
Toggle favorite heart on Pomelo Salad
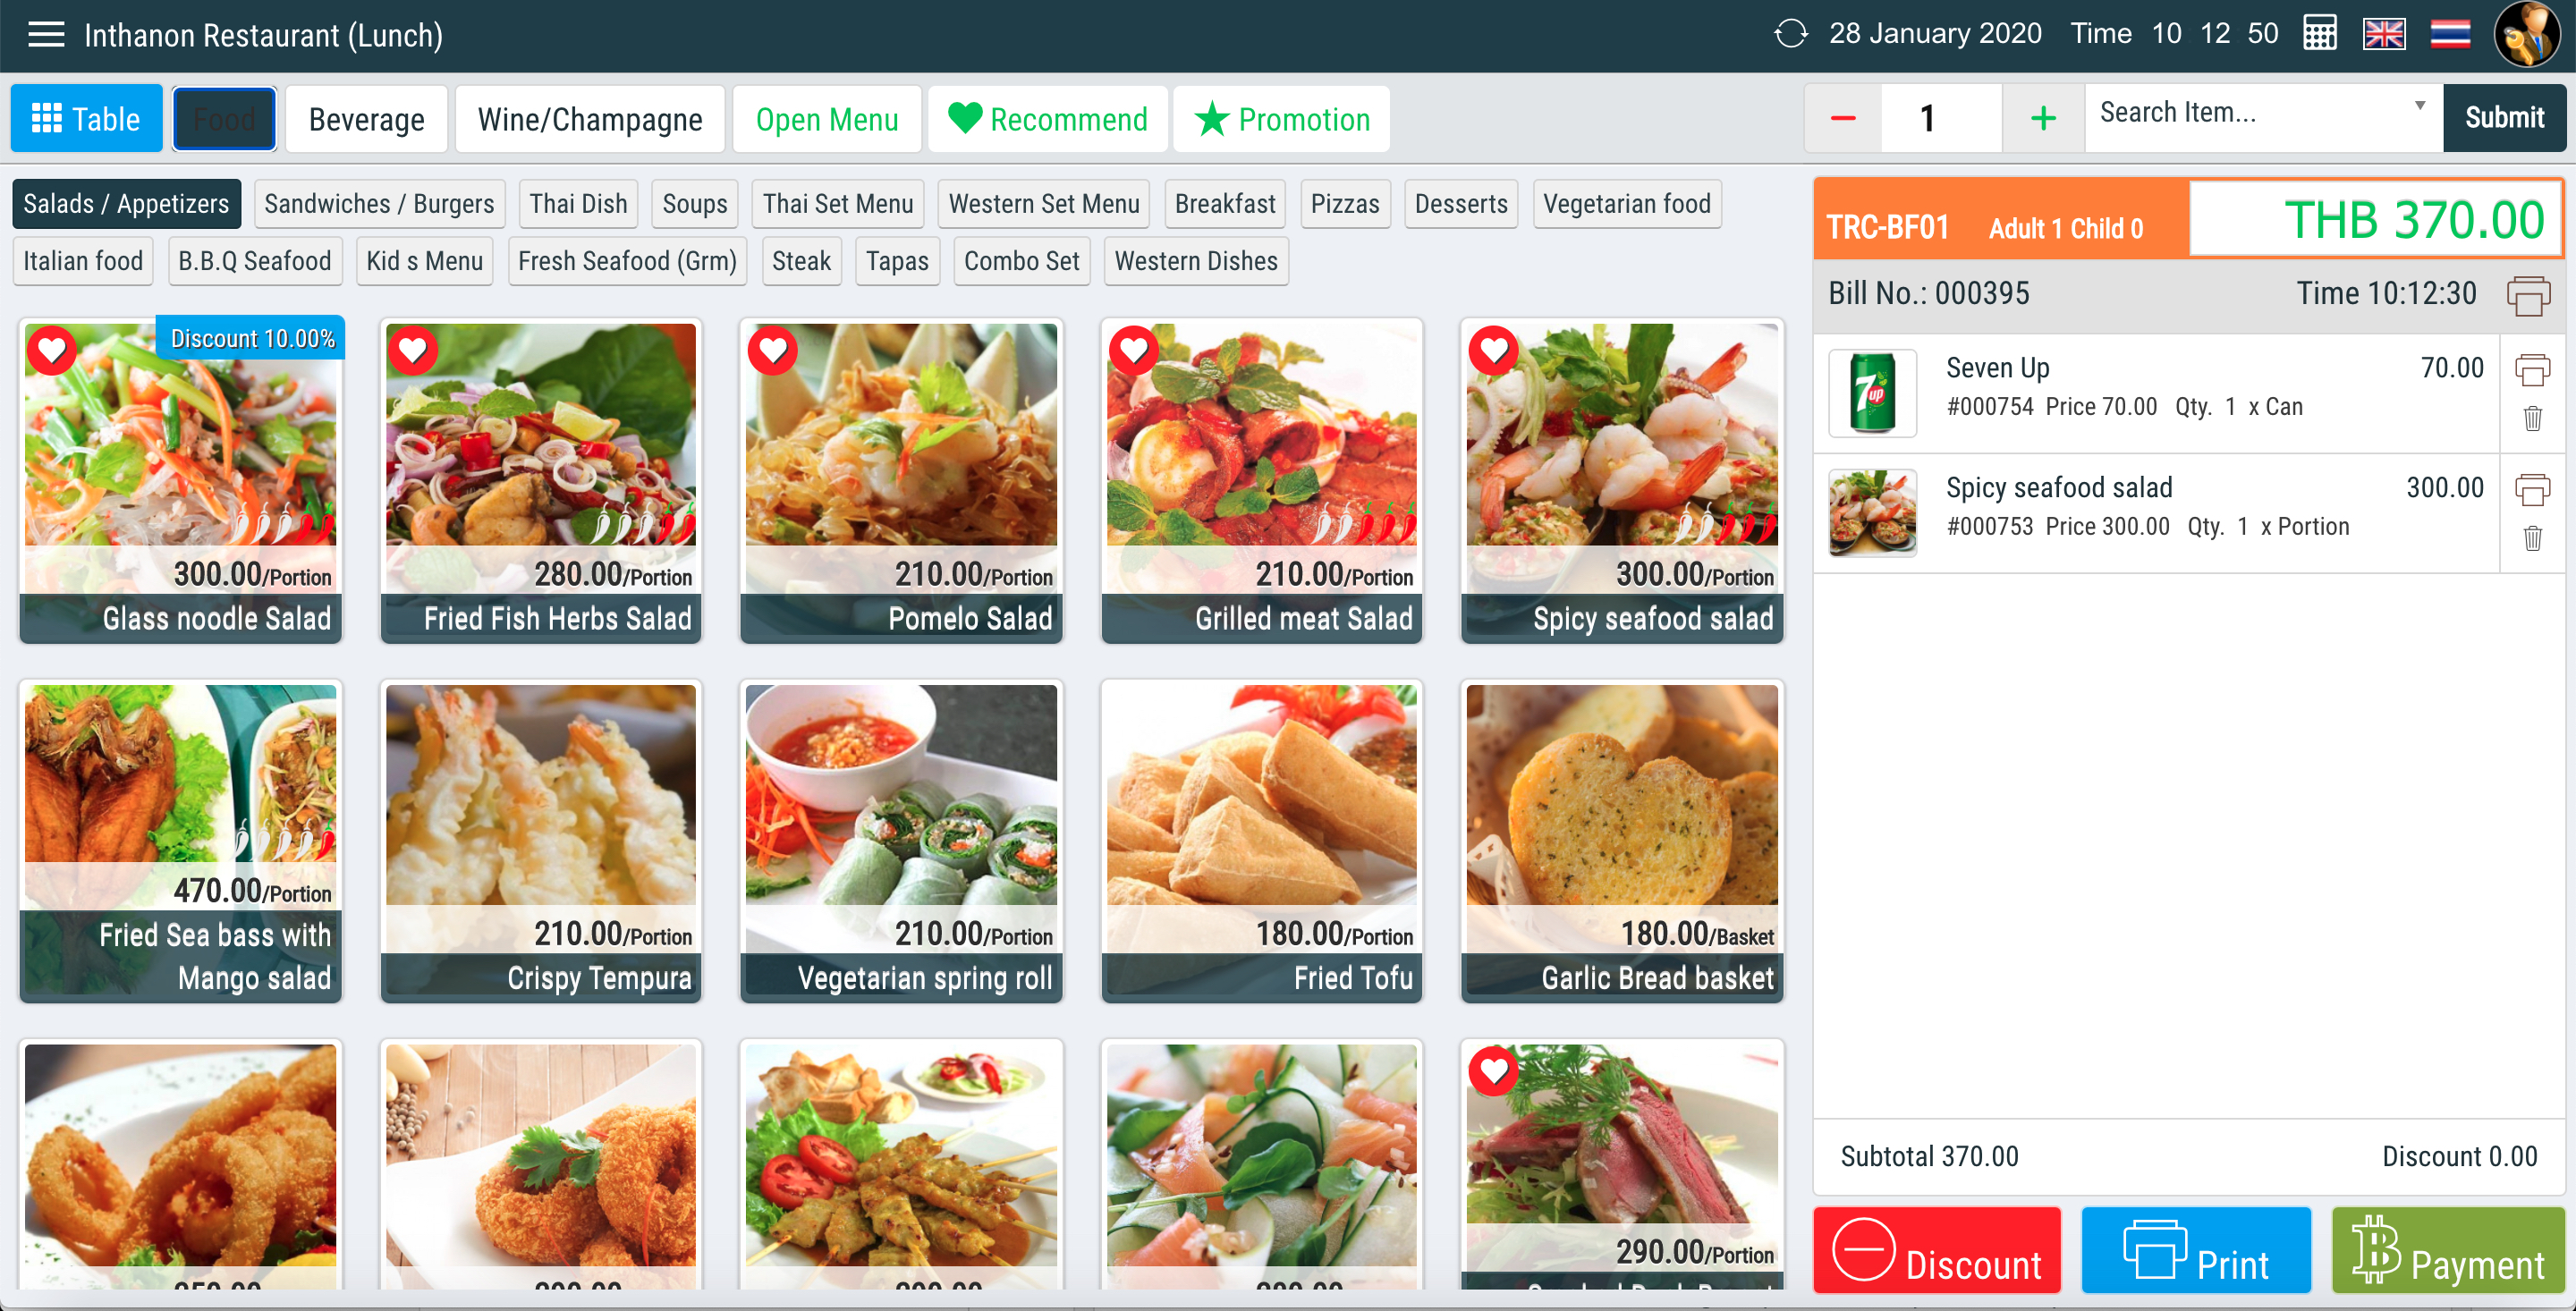773,350
